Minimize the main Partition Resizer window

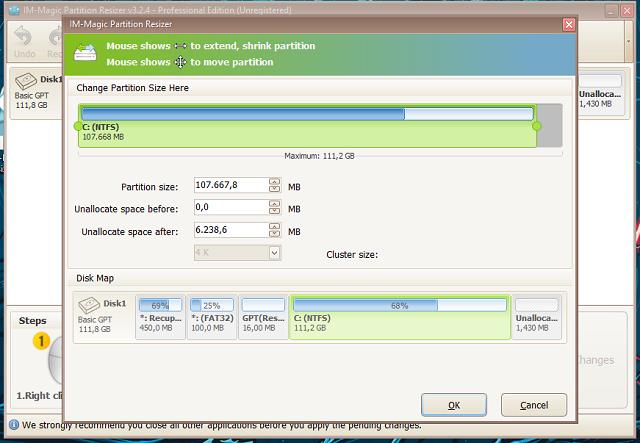tap(611, 11)
